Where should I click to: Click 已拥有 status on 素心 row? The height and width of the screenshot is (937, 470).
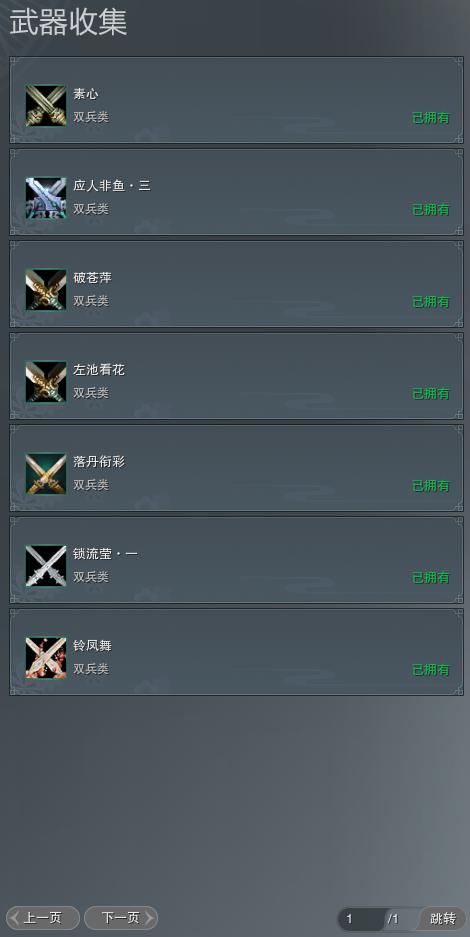tap(431, 118)
